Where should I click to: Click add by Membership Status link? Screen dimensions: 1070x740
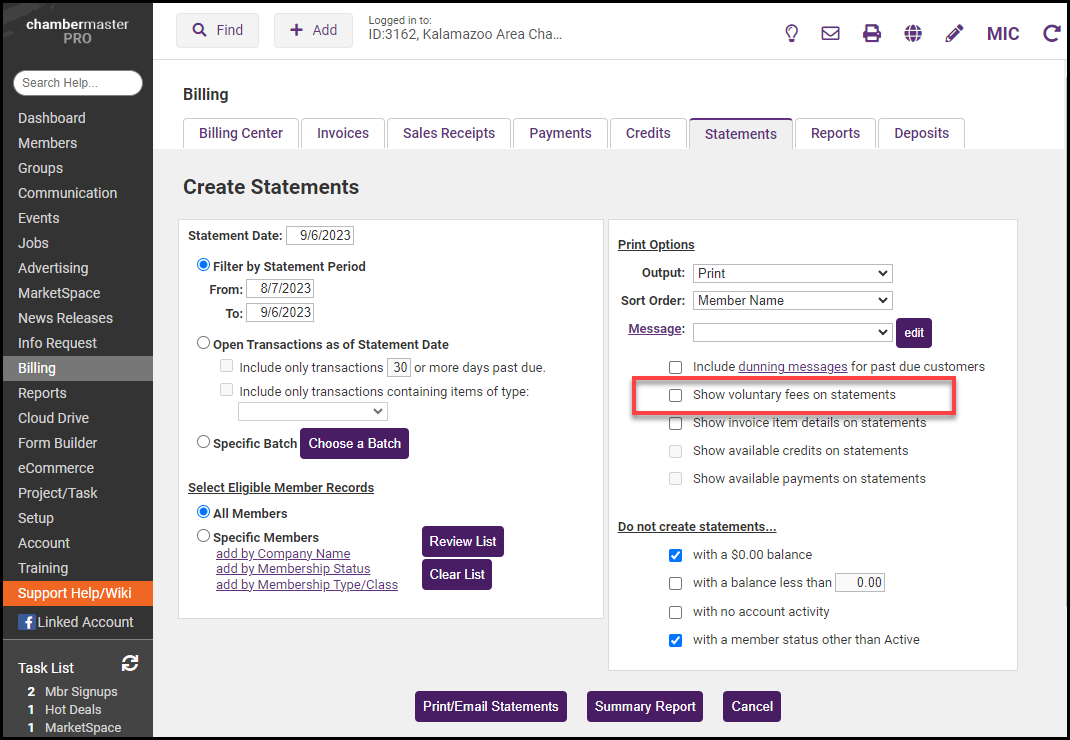pyautogui.click(x=293, y=569)
